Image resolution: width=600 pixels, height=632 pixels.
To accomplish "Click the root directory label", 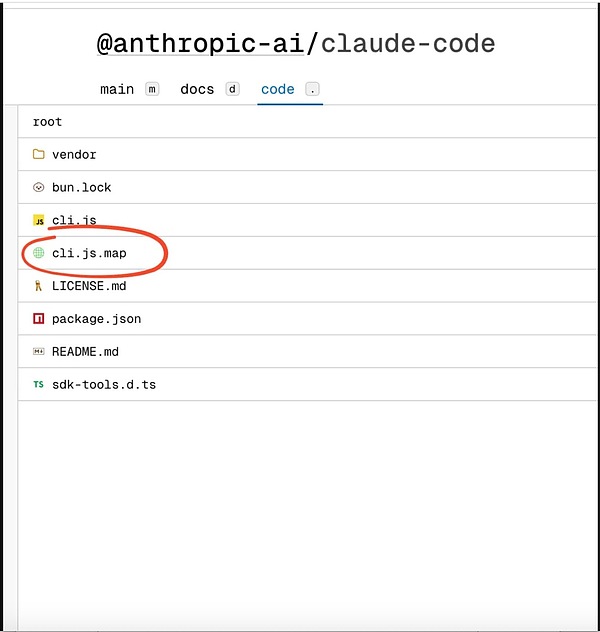I will pyautogui.click(x=47, y=122).
